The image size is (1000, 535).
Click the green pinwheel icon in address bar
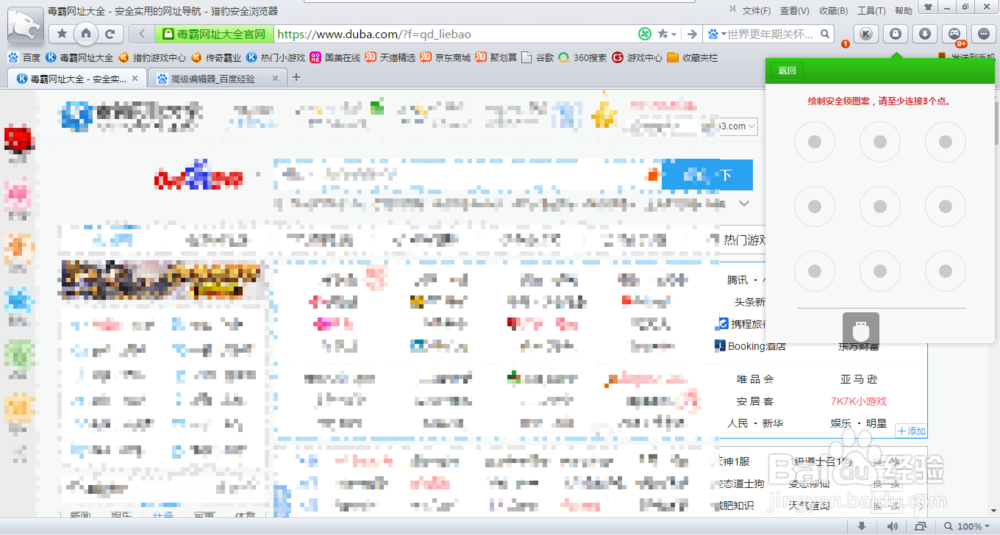pyautogui.click(x=645, y=34)
